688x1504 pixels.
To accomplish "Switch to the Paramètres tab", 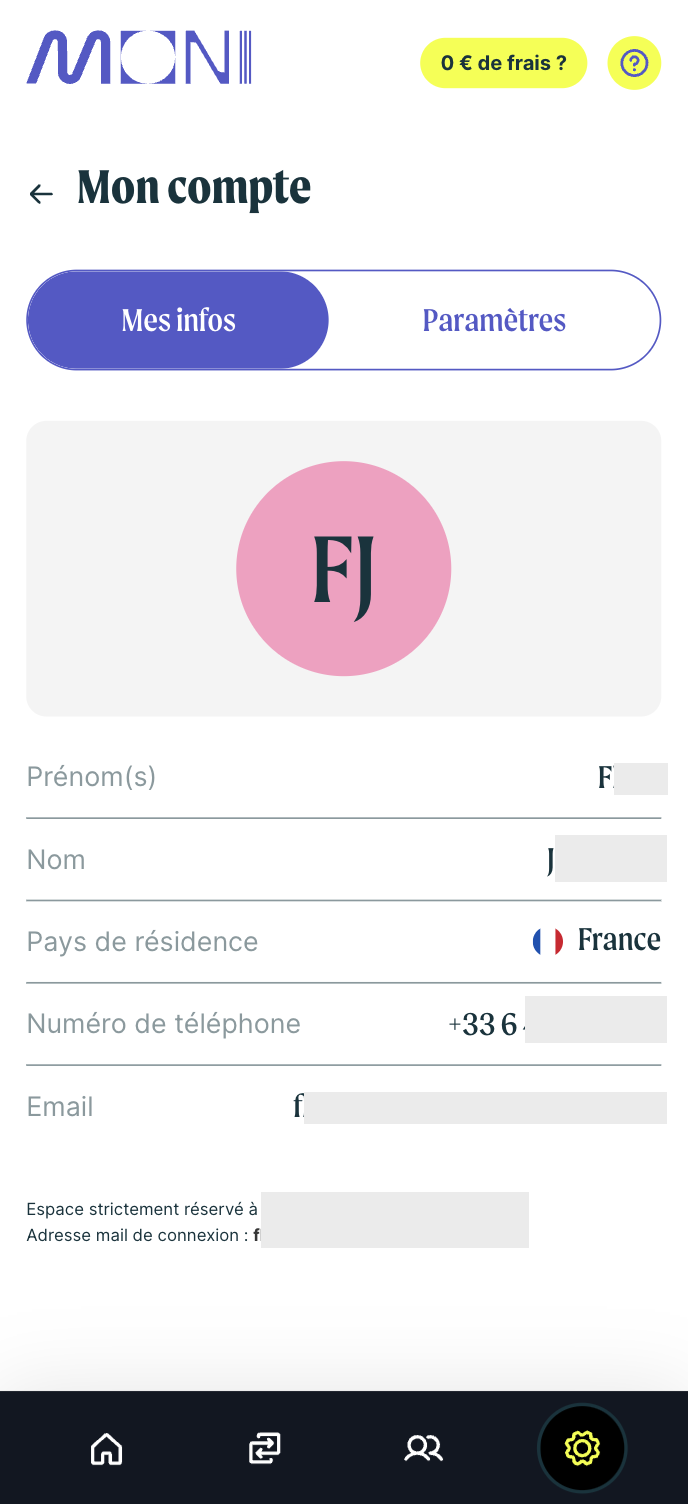I will point(494,320).
